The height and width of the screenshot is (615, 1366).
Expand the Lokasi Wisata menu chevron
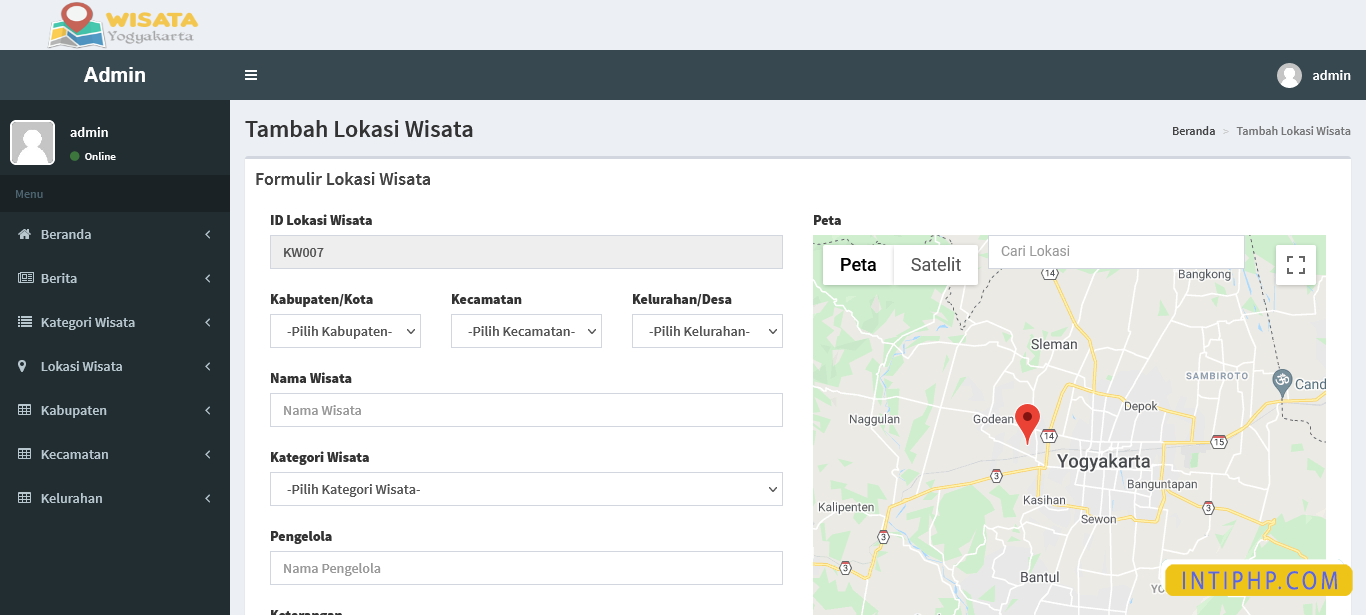pyautogui.click(x=207, y=366)
